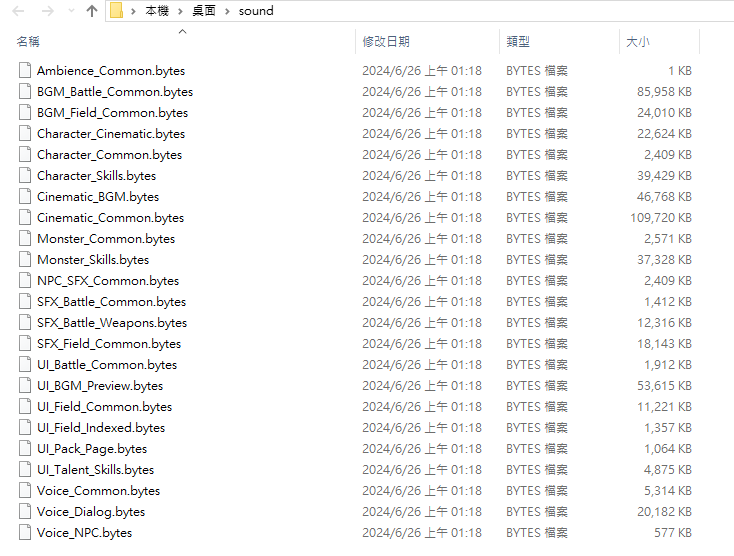Select the Monster_Common.bytes file icon
The image size is (734, 556).
[x=25, y=238]
